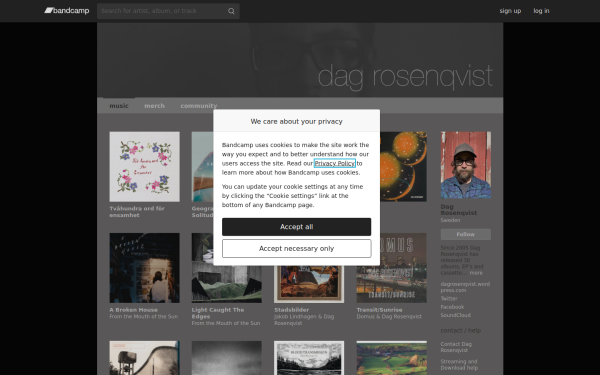The width and height of the screenshot is (600, 375).
Task: Open the green landscape album cover in the bottom row
Action: coord(391,358)
